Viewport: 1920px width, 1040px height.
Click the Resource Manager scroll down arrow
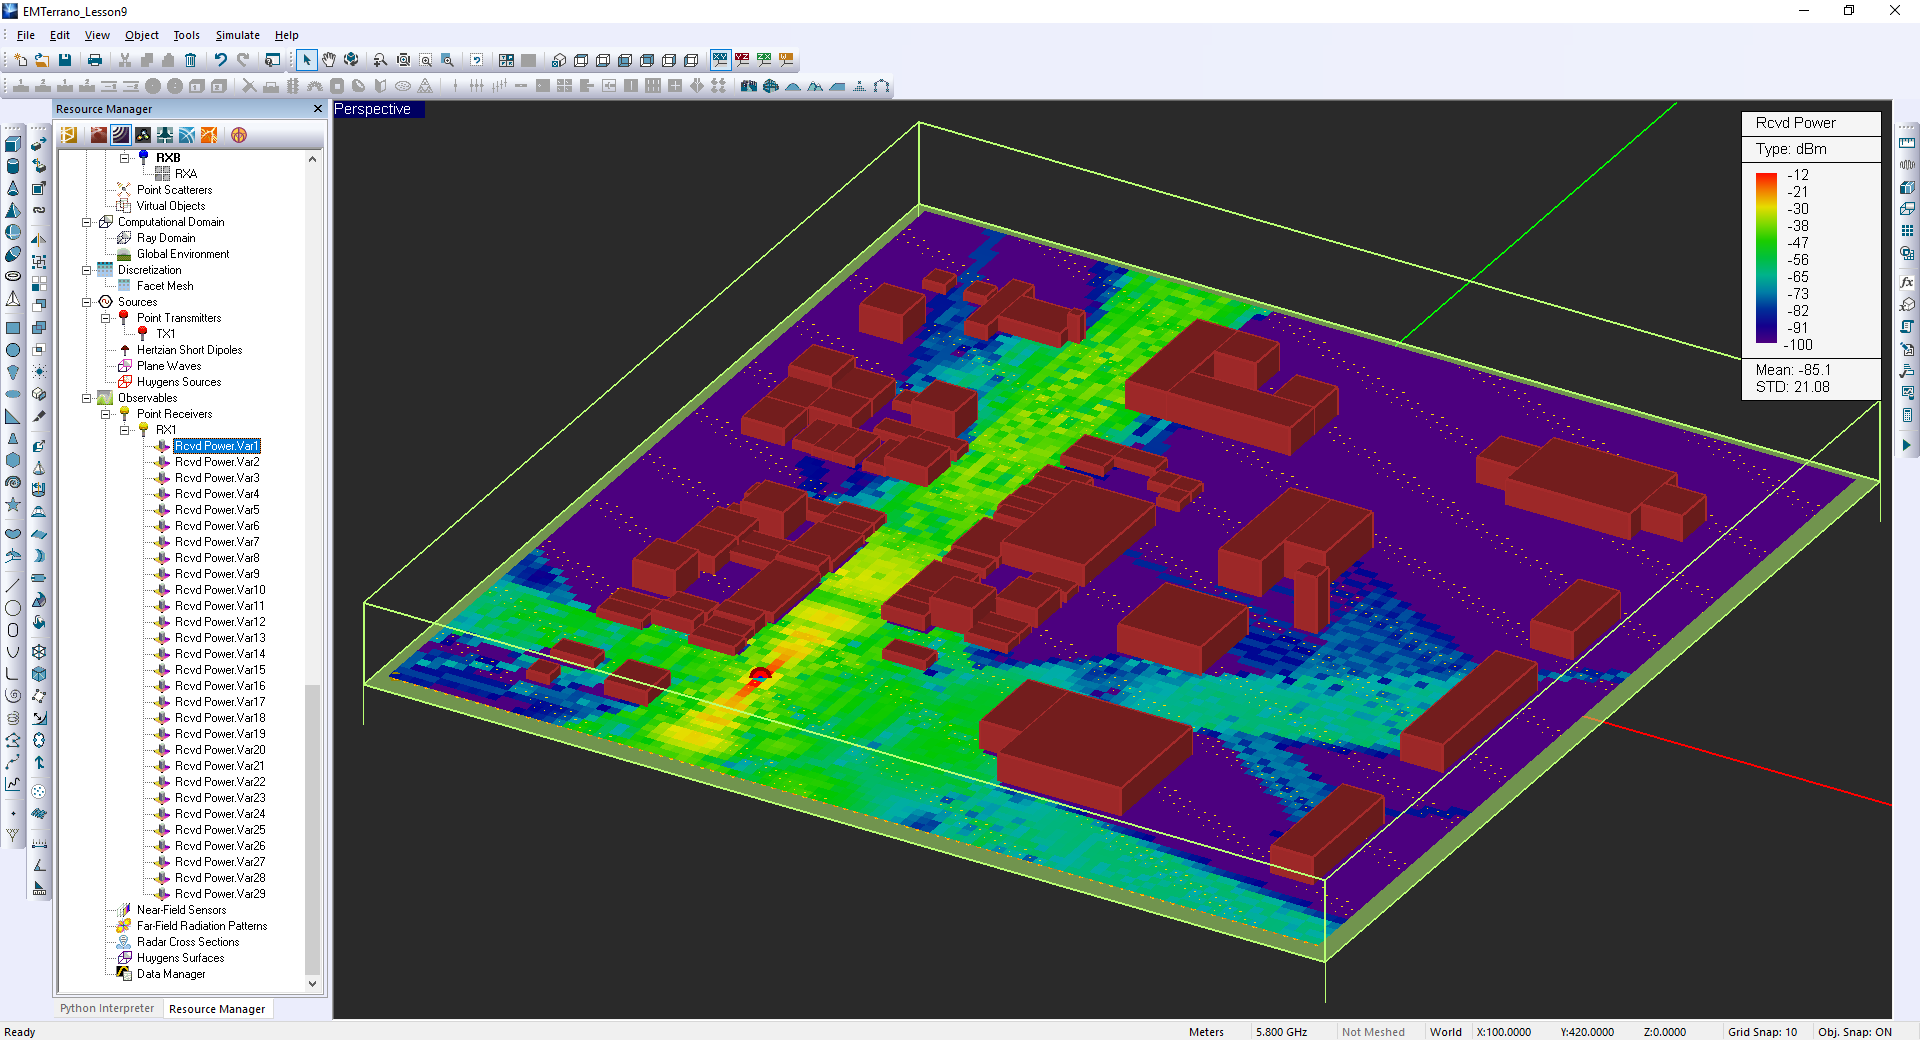pyautogui.click(x=312, y=983)
